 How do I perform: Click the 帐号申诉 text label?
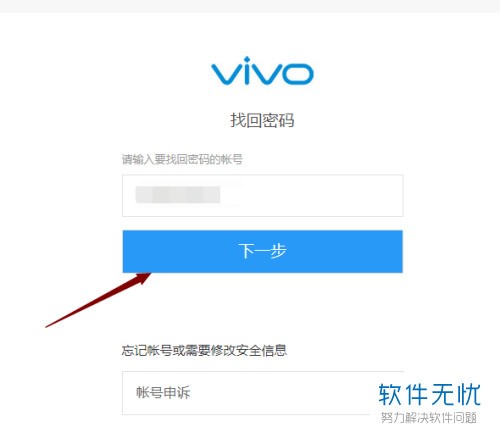pyautogui.click(x=163, y=392)
